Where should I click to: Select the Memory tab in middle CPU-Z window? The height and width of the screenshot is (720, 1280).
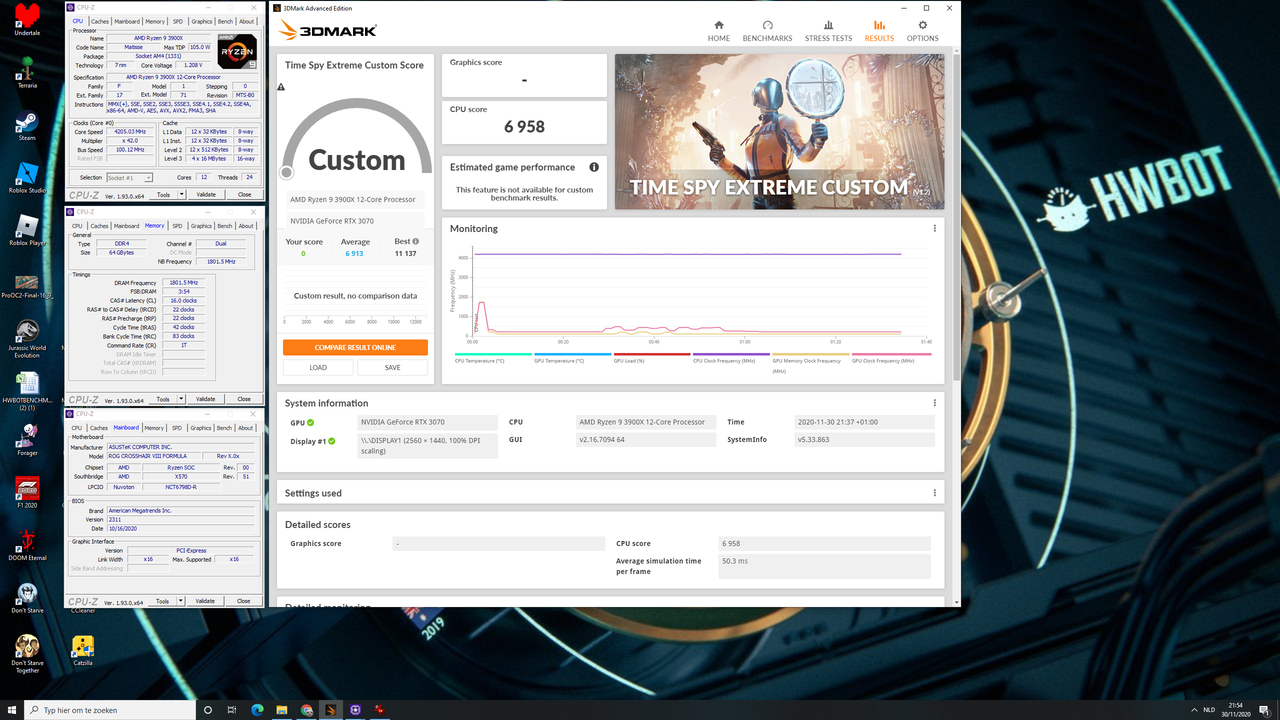click(x=154, y=226)
